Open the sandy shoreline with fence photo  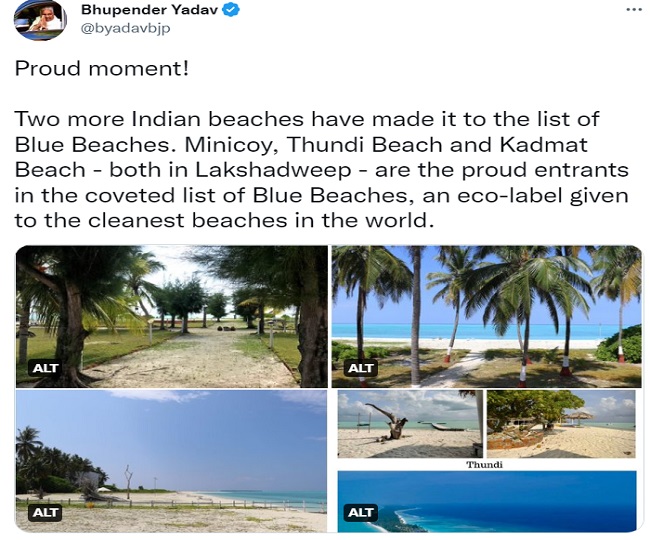tap(171, 460)
